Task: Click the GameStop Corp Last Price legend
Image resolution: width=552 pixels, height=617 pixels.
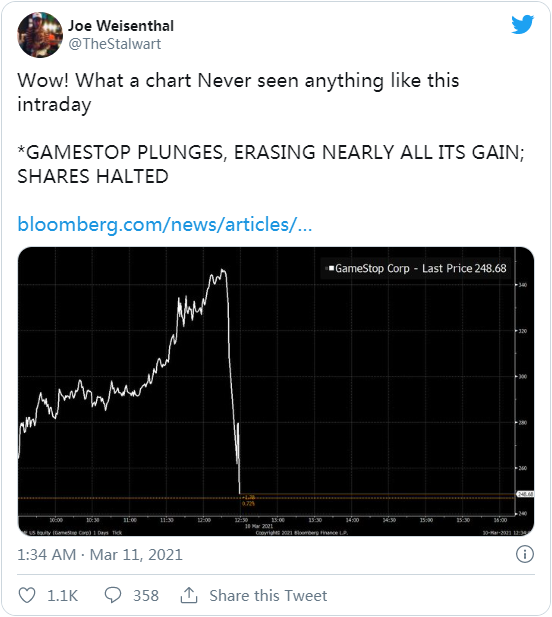Action: point(416,268)
